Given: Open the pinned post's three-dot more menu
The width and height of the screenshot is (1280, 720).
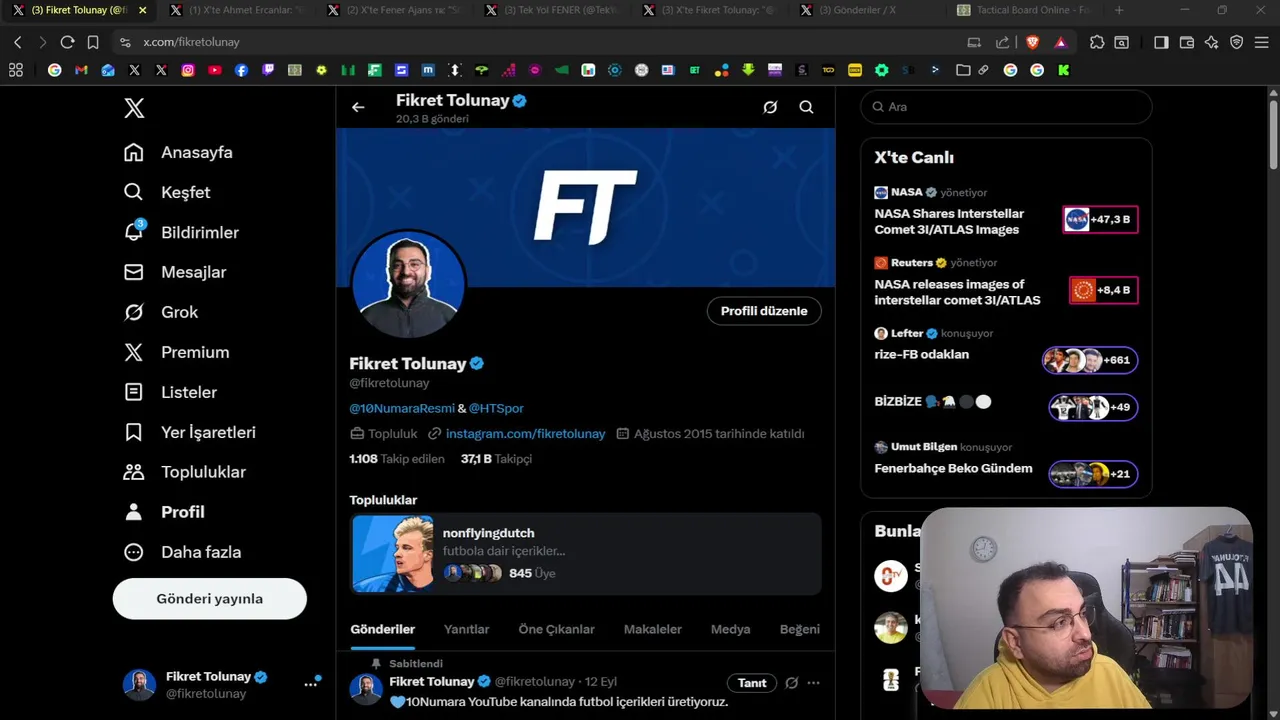Looking at the screenshot, I should [x=813, y=683].
